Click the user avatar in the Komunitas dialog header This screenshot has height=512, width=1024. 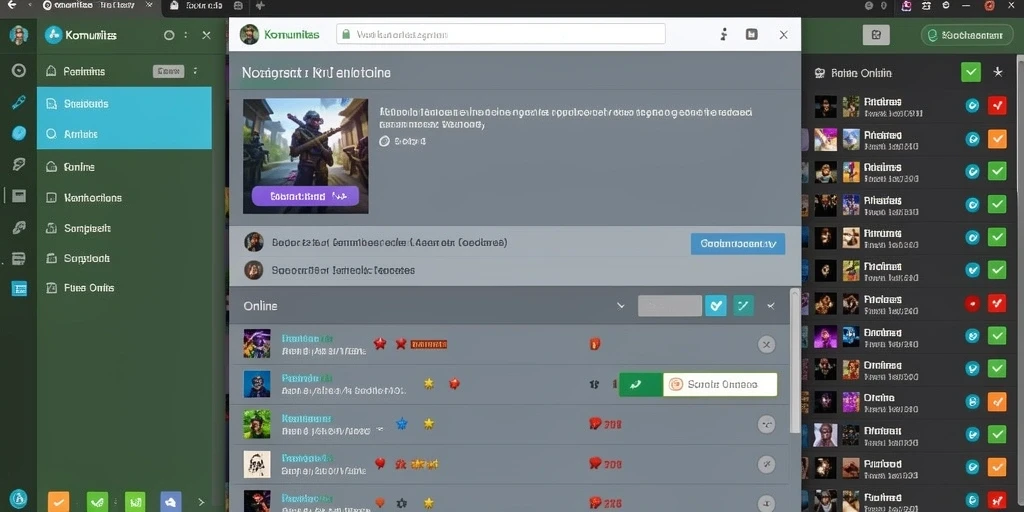pyautogui.click(x=249, y=34)
